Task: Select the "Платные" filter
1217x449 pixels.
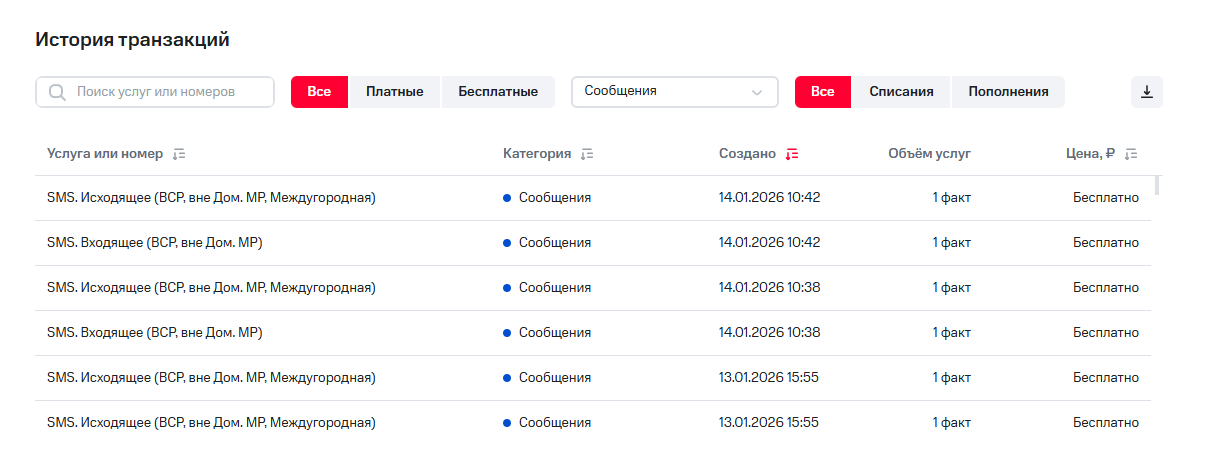Action: click(394, 92)
